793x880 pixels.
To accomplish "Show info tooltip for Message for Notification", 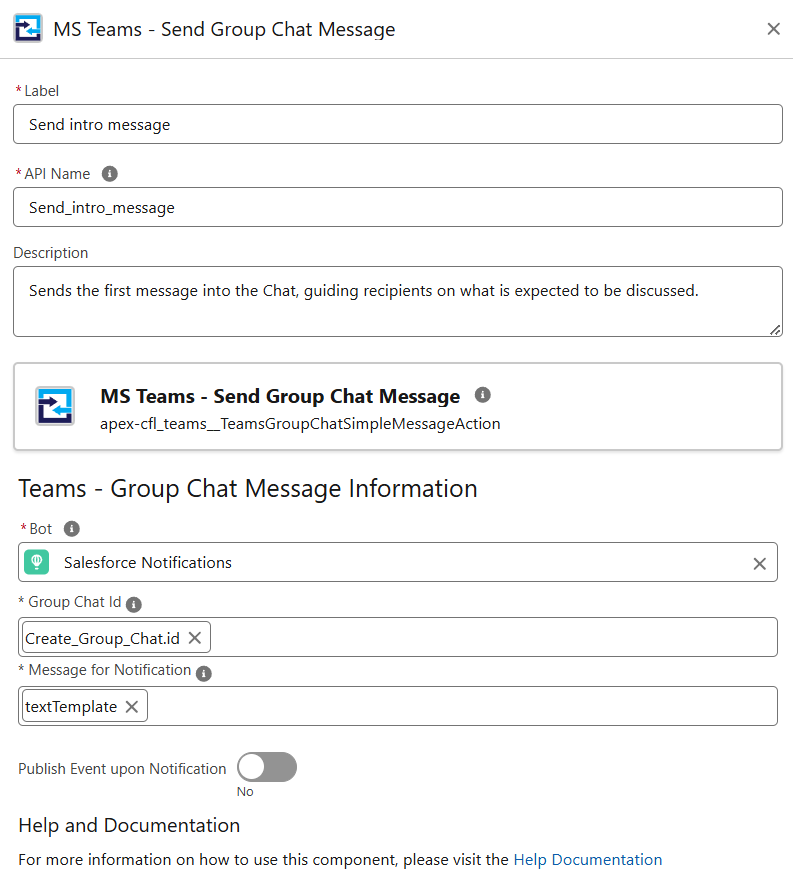I will tap(204, 673).
